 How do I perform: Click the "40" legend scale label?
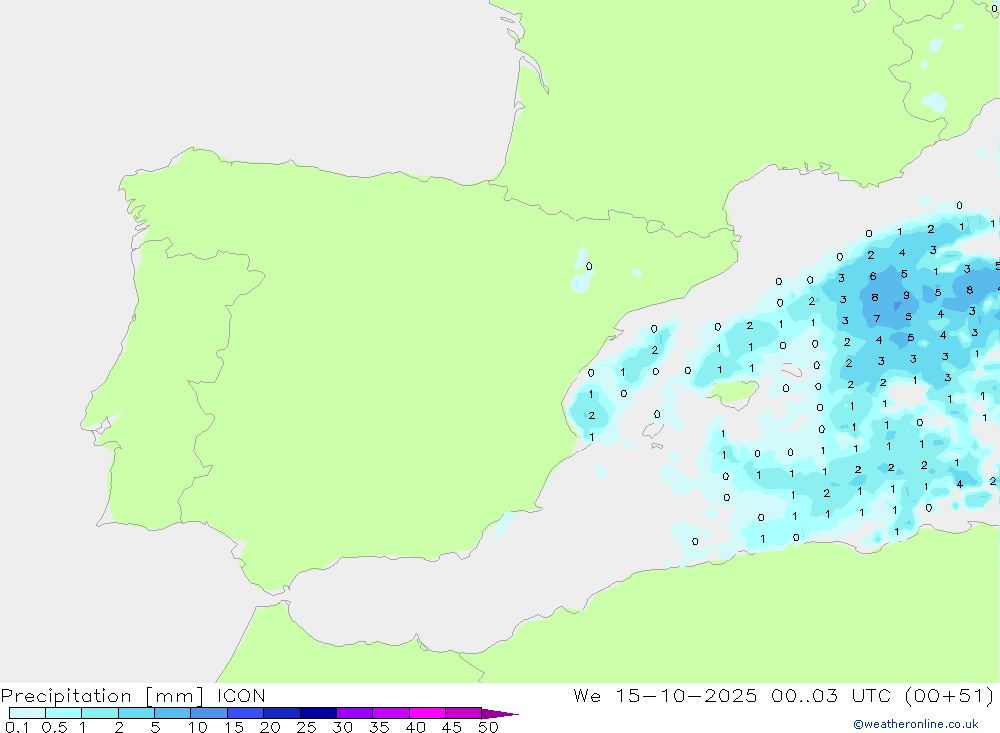click(416, 727)
